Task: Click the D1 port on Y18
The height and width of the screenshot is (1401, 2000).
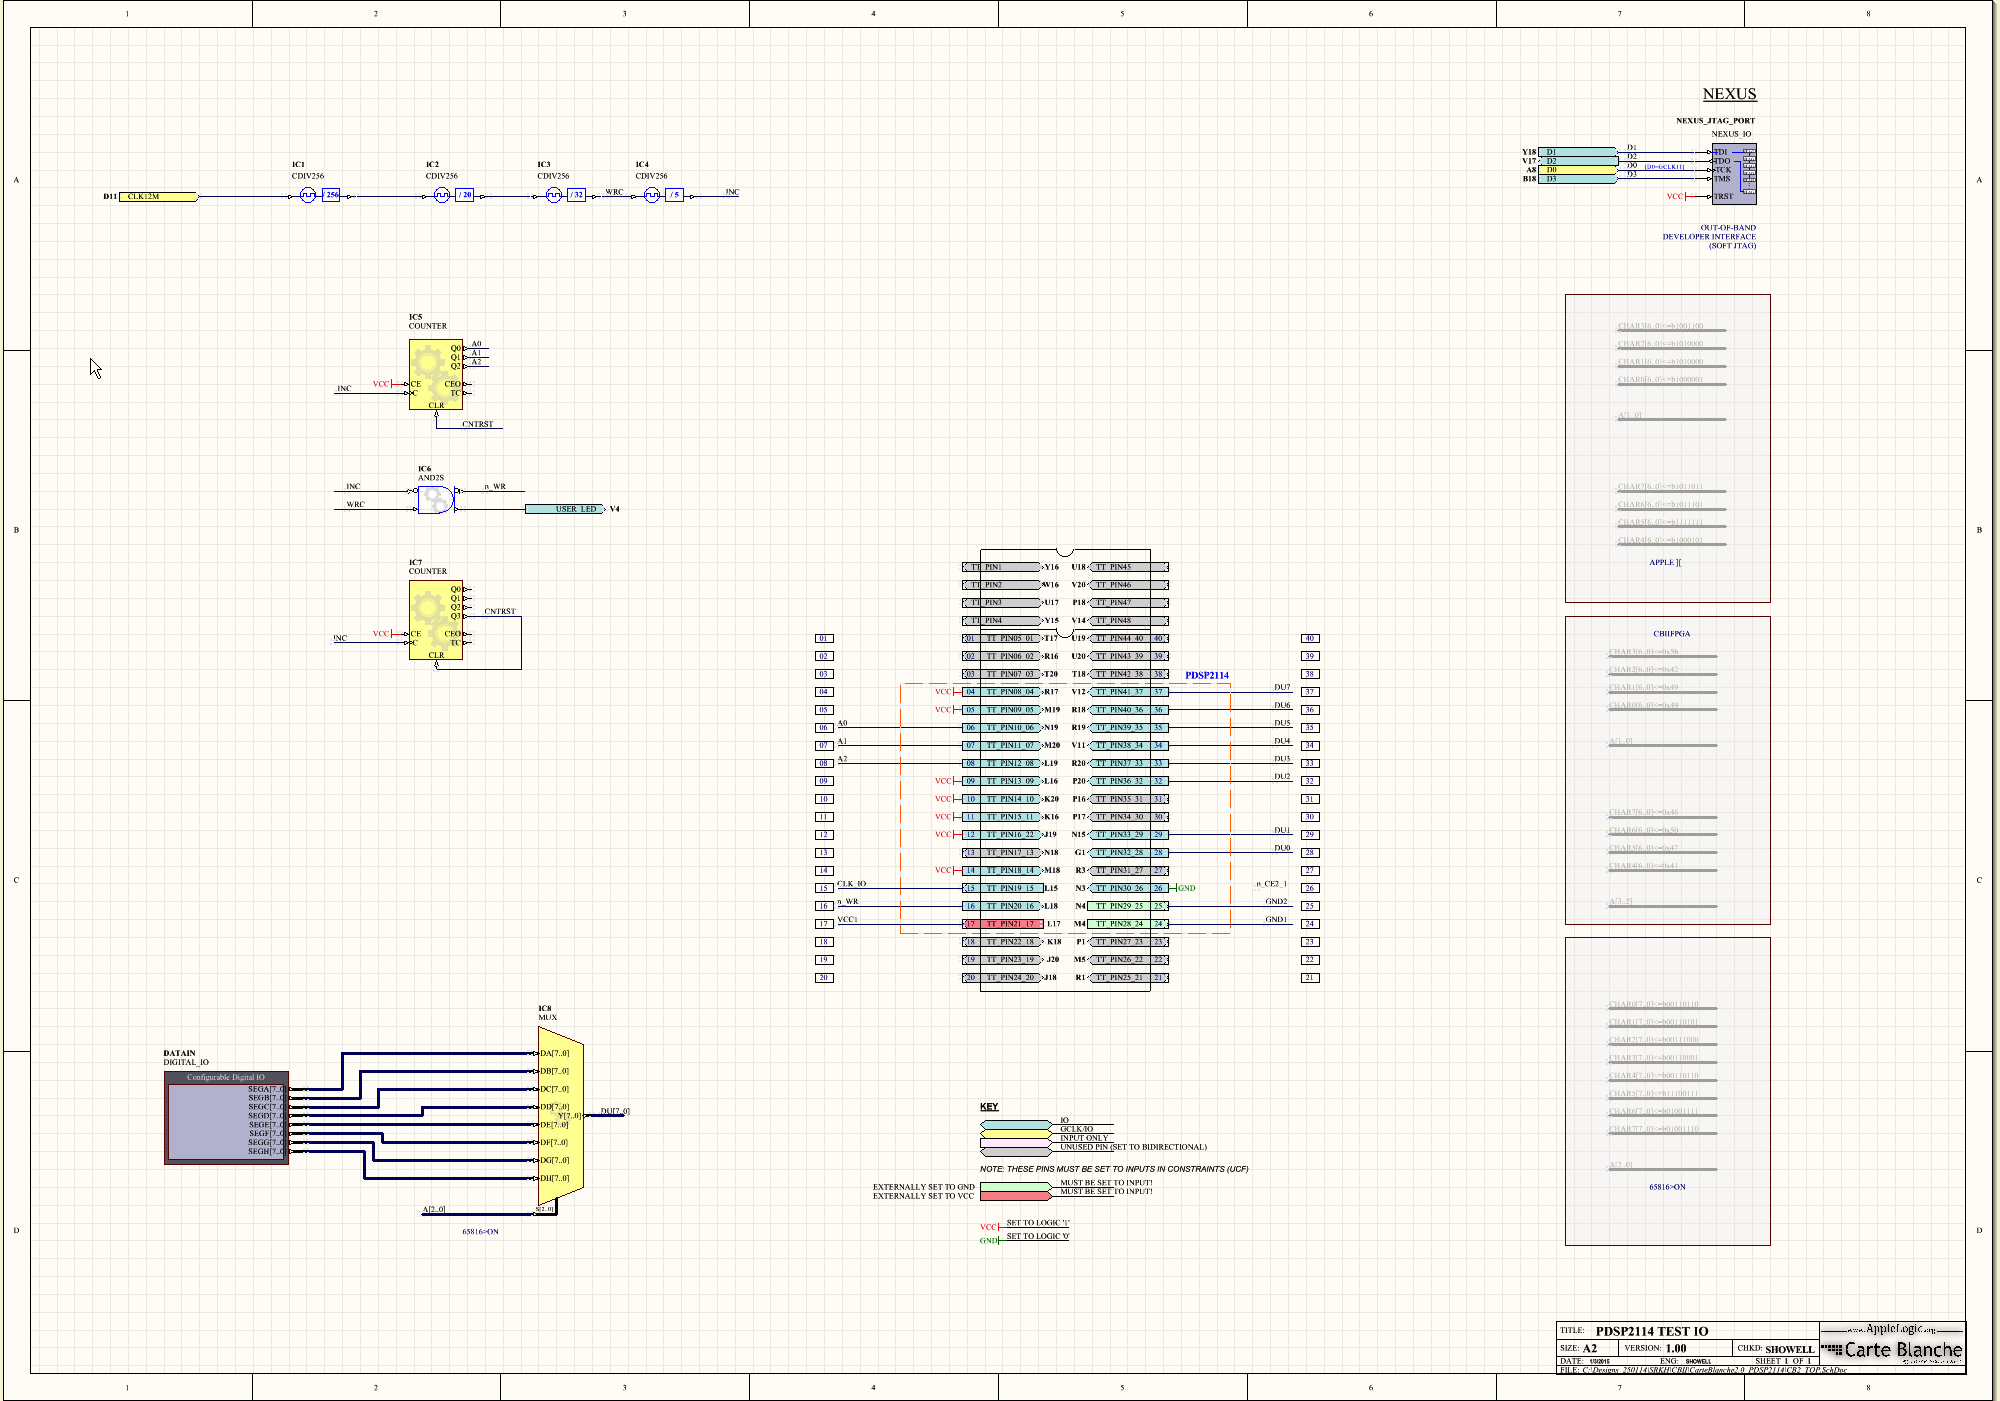Action: tap(1578, 152)
